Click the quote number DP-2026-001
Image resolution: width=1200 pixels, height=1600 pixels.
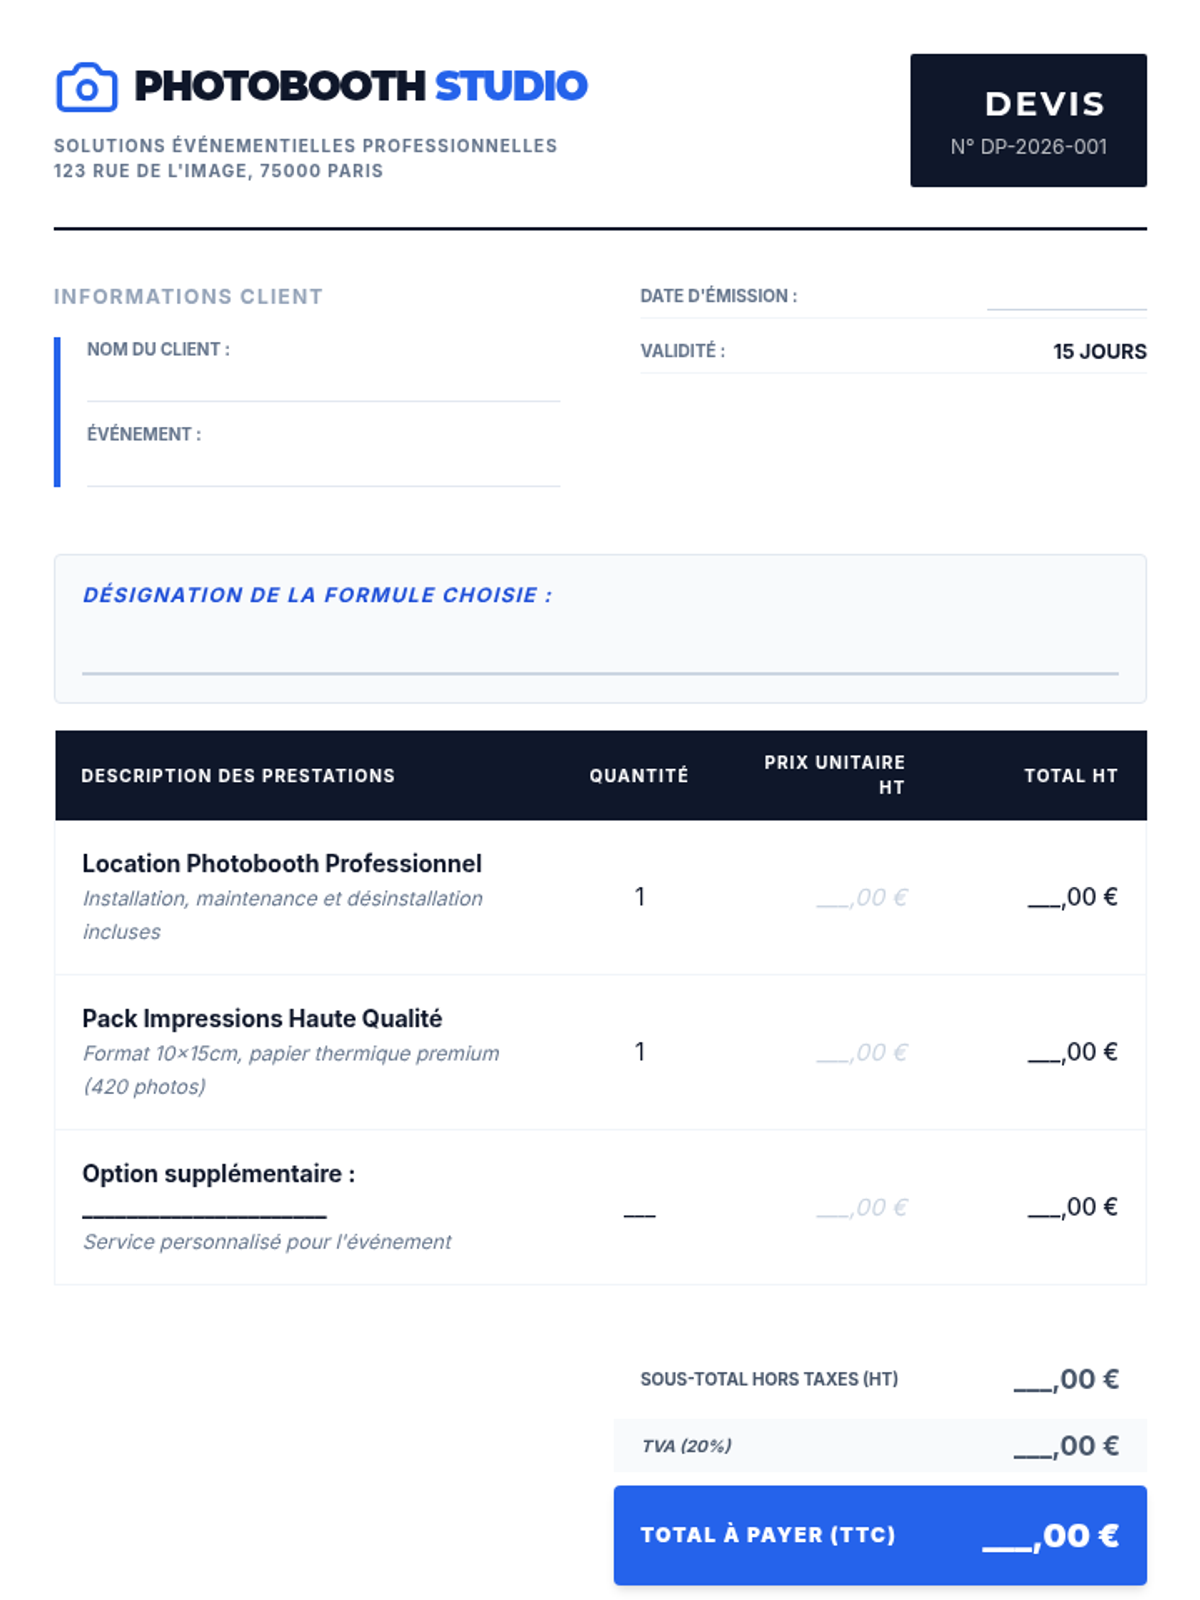(1028, 146)
